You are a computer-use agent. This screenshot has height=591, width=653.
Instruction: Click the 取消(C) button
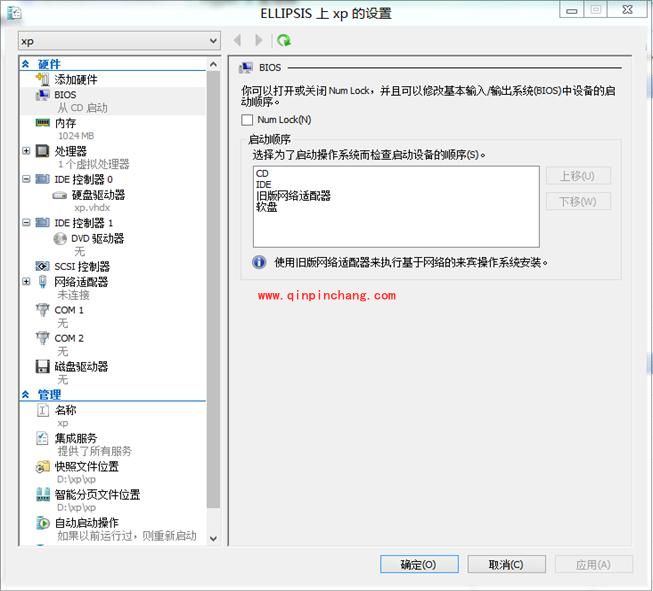pyautogui.click(x=506, y=564)
